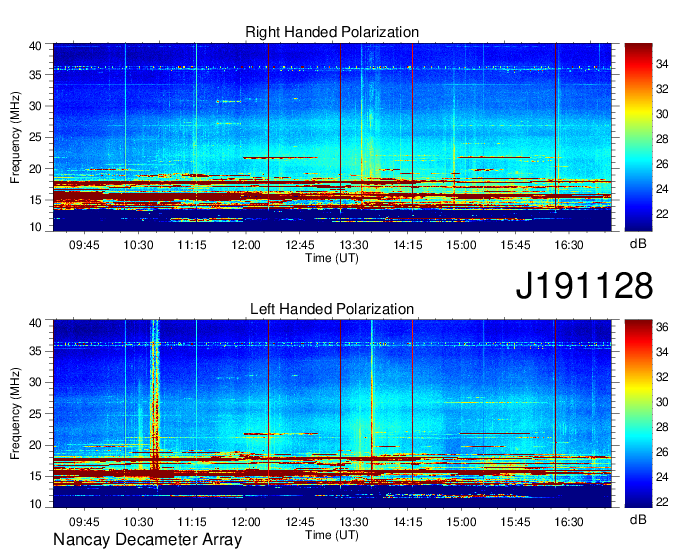Click the '12:00' time tick under Right Handed plot
The image size is (680, 552).
246,245
